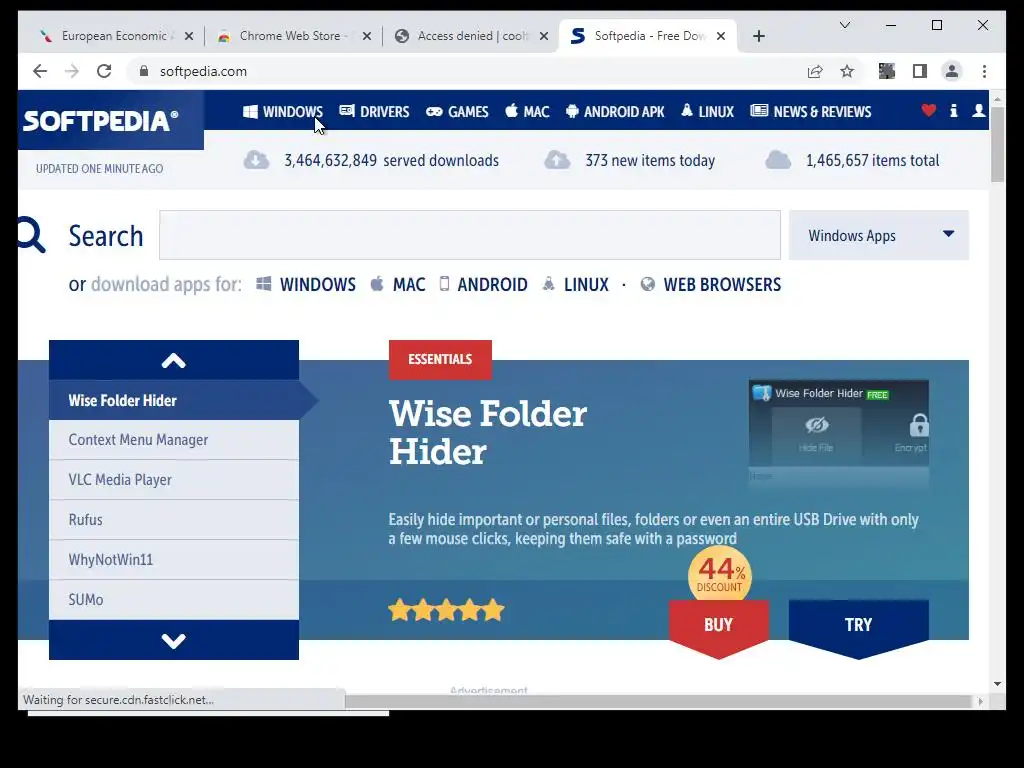Open the tab search chevron

click(x=844, y=25)
